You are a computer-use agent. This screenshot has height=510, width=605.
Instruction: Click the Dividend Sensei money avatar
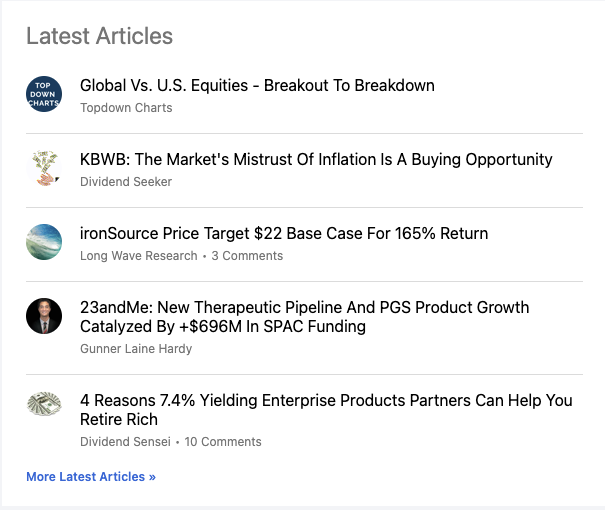click(44, 404)
